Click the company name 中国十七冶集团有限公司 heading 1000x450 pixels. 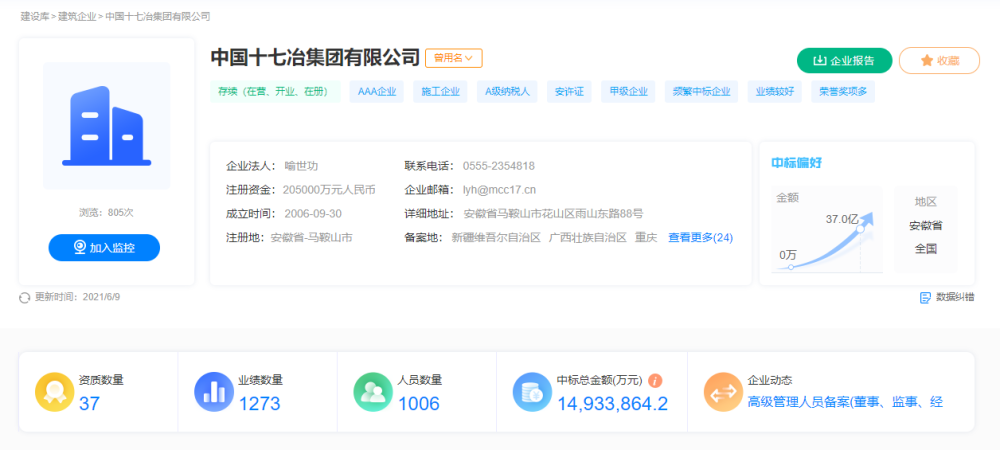(x=315, y=58)
